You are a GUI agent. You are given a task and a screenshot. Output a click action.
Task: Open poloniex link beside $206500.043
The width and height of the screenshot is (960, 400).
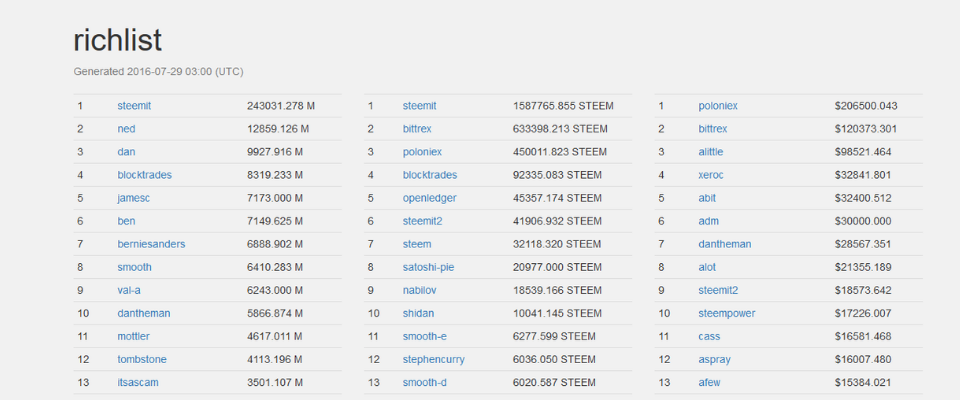(718, 106)
